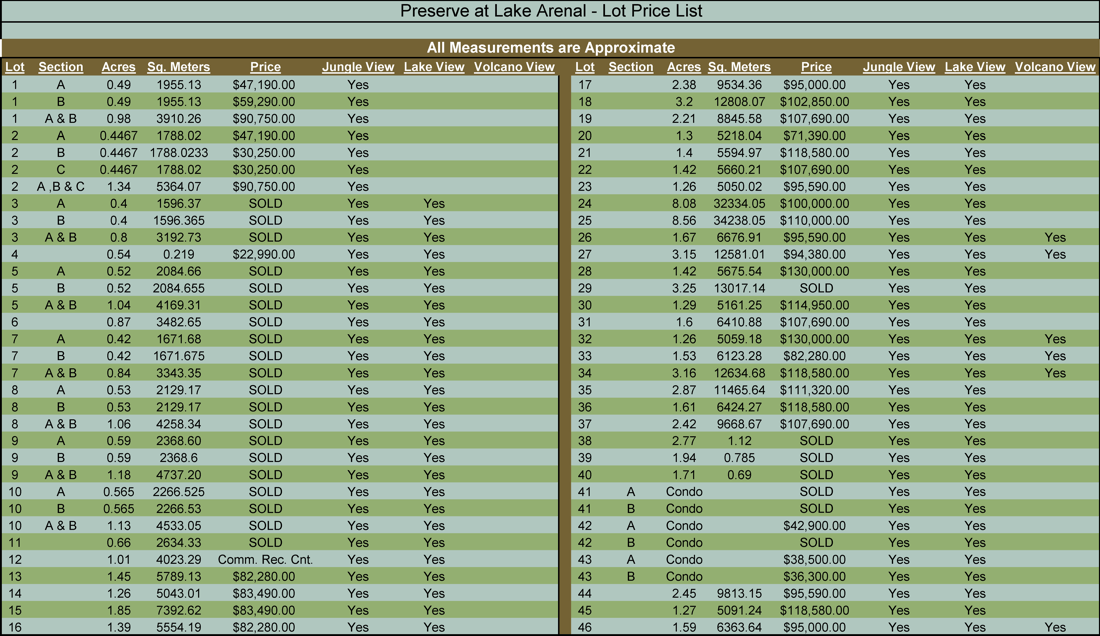The height and width of the screenshot is (636, 1100).
Task: Click the $59,290.00 price cell
Action: (x=266, y=102)
